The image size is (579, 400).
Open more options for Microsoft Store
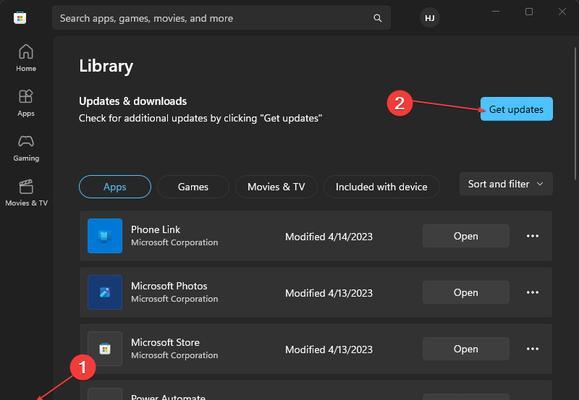pos(532,349)
